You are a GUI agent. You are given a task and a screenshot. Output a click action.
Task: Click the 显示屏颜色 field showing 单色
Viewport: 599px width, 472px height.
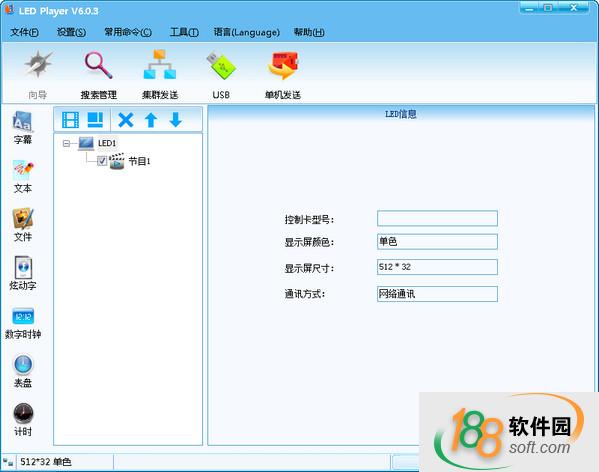[x=437, y=242]
